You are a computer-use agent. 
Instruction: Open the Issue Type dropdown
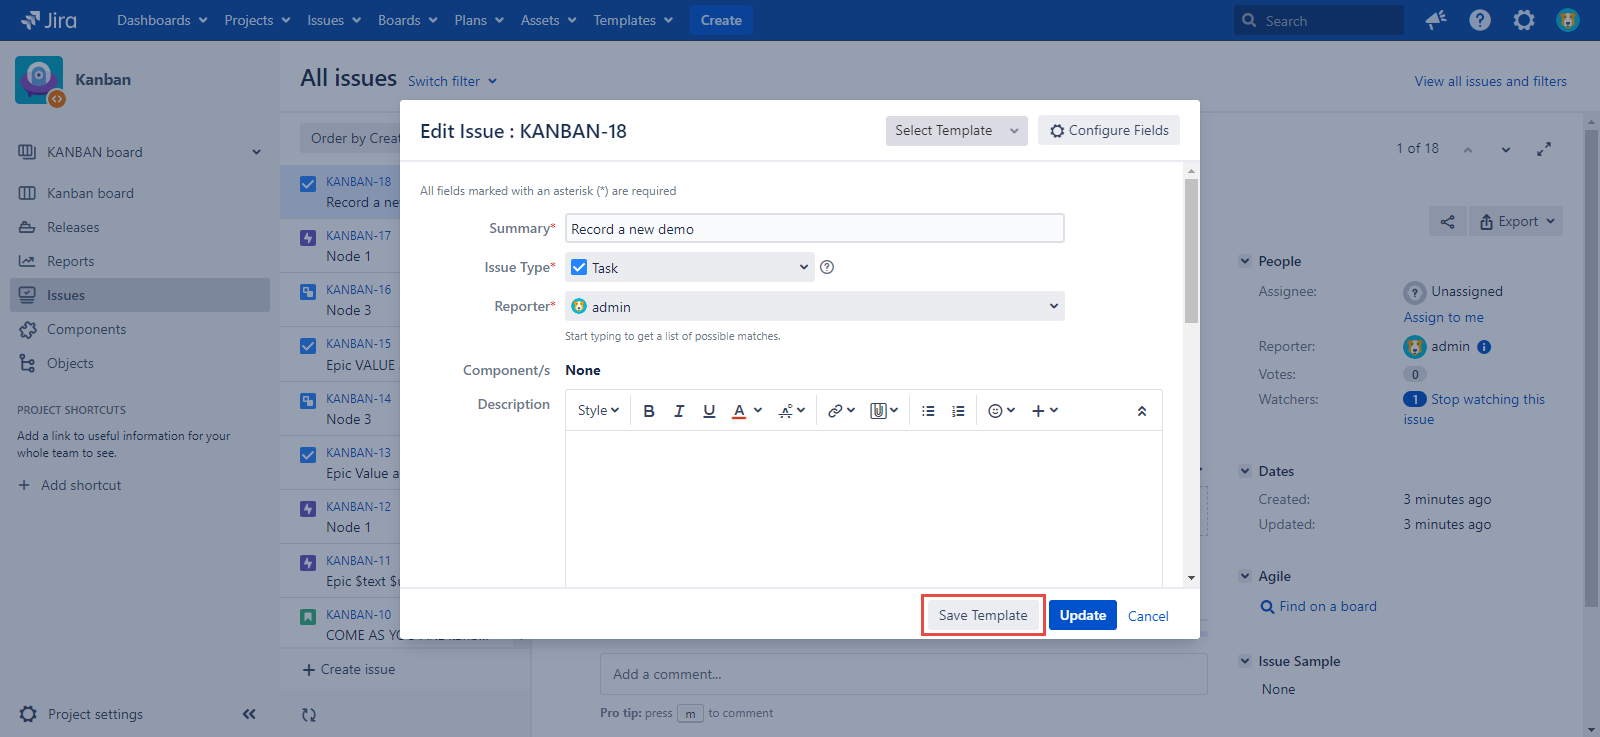pos(689,267)
